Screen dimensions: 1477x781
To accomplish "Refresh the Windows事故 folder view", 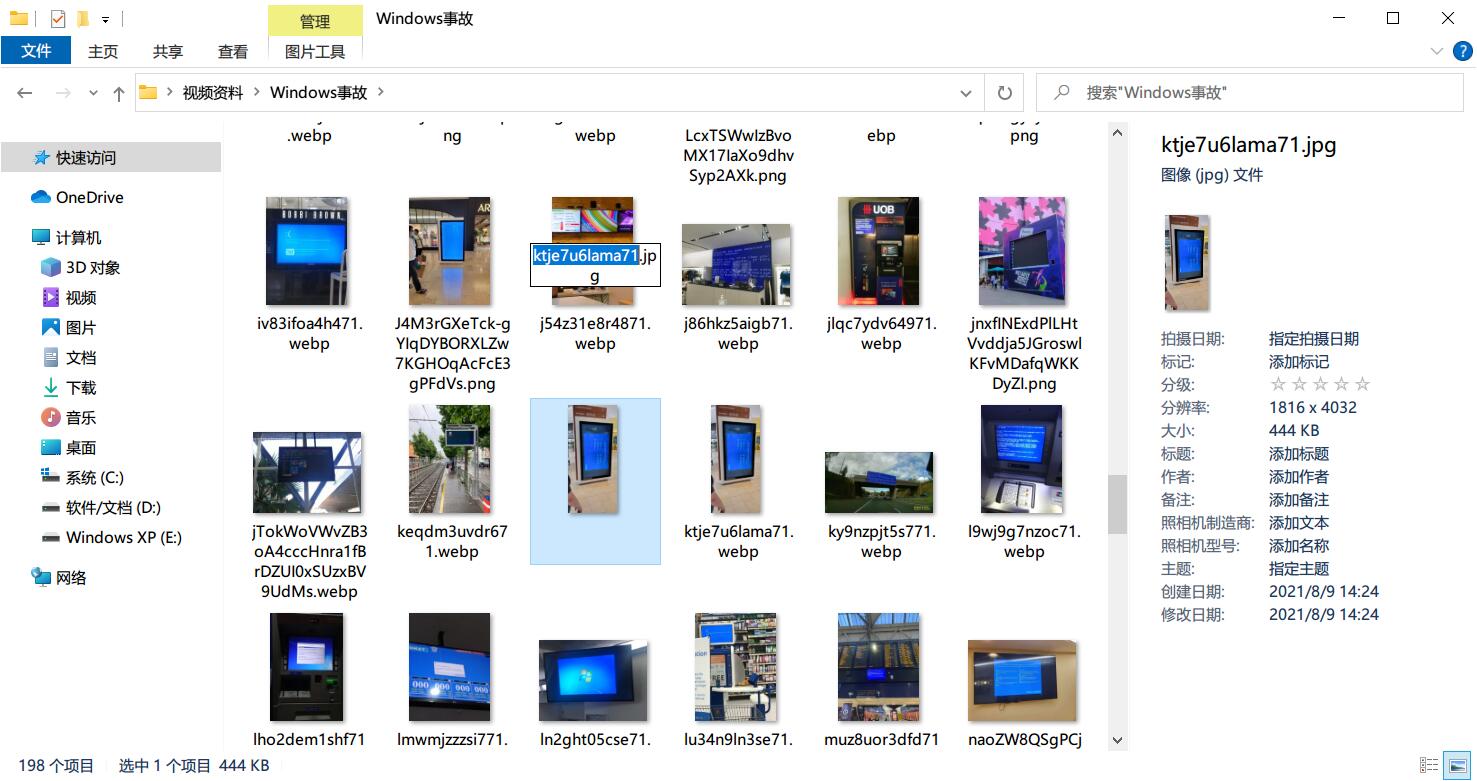I will click(1004, 93).
